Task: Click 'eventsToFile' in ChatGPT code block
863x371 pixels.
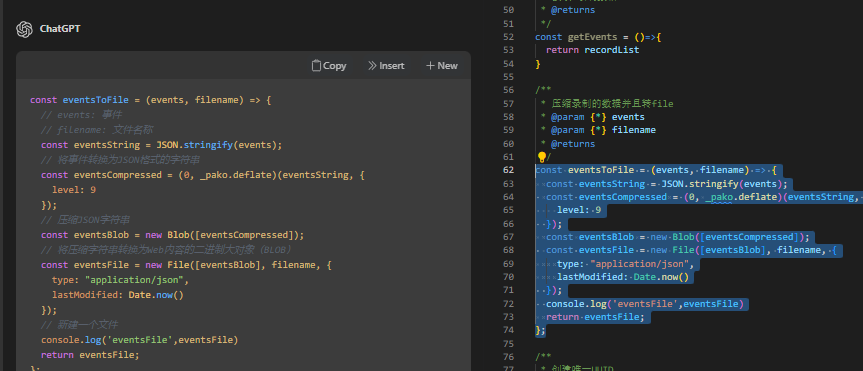Action: (x=95, y=100)
